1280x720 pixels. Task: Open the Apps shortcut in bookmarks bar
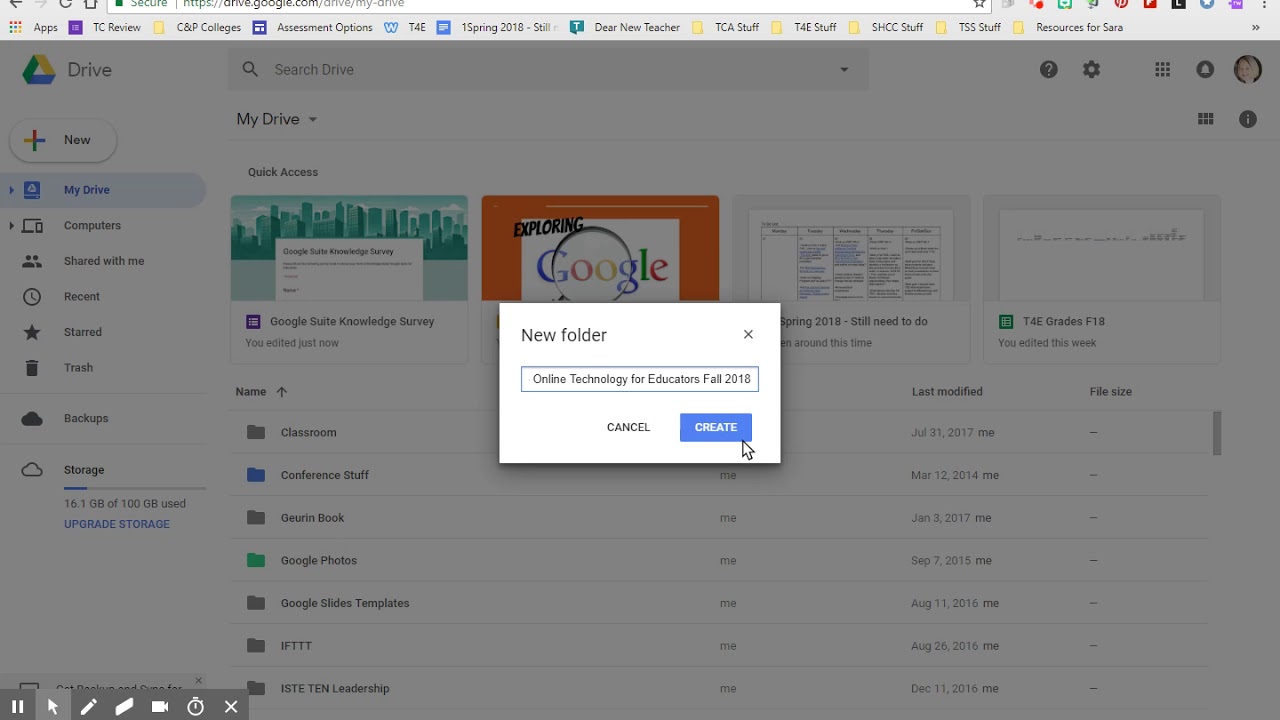[34, 28]
